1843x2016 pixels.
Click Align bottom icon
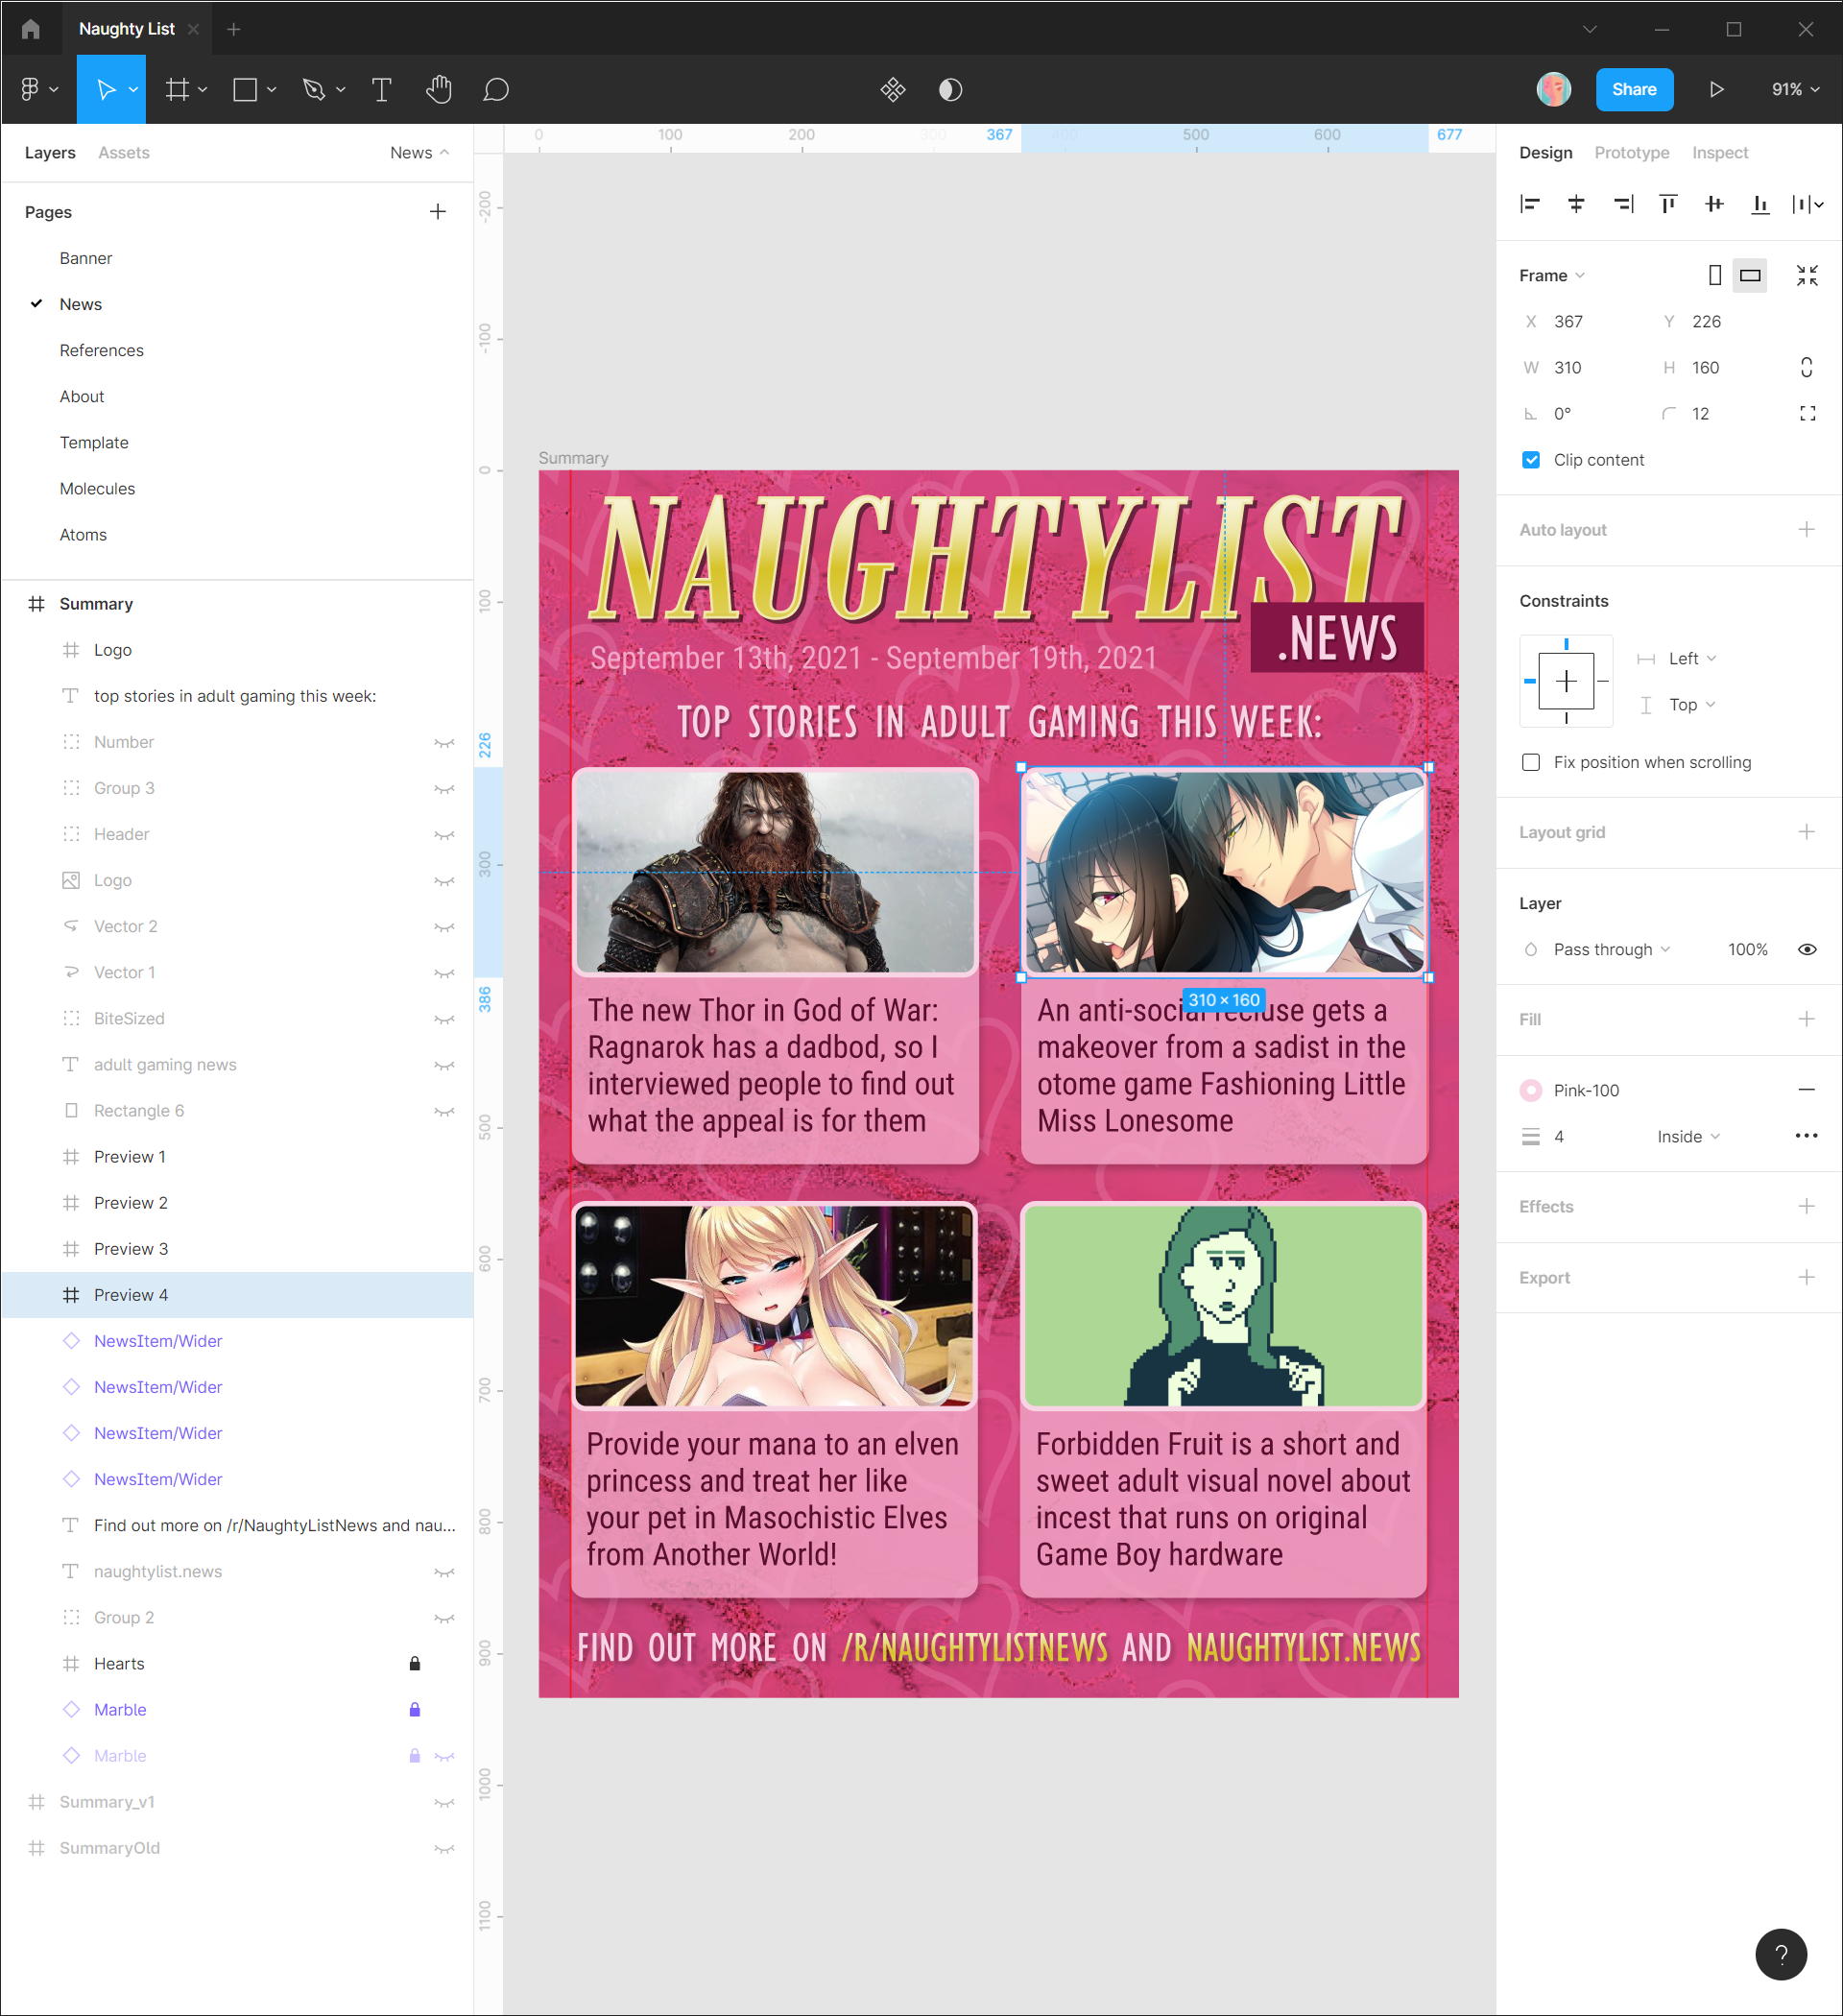tap(1760, 204)
